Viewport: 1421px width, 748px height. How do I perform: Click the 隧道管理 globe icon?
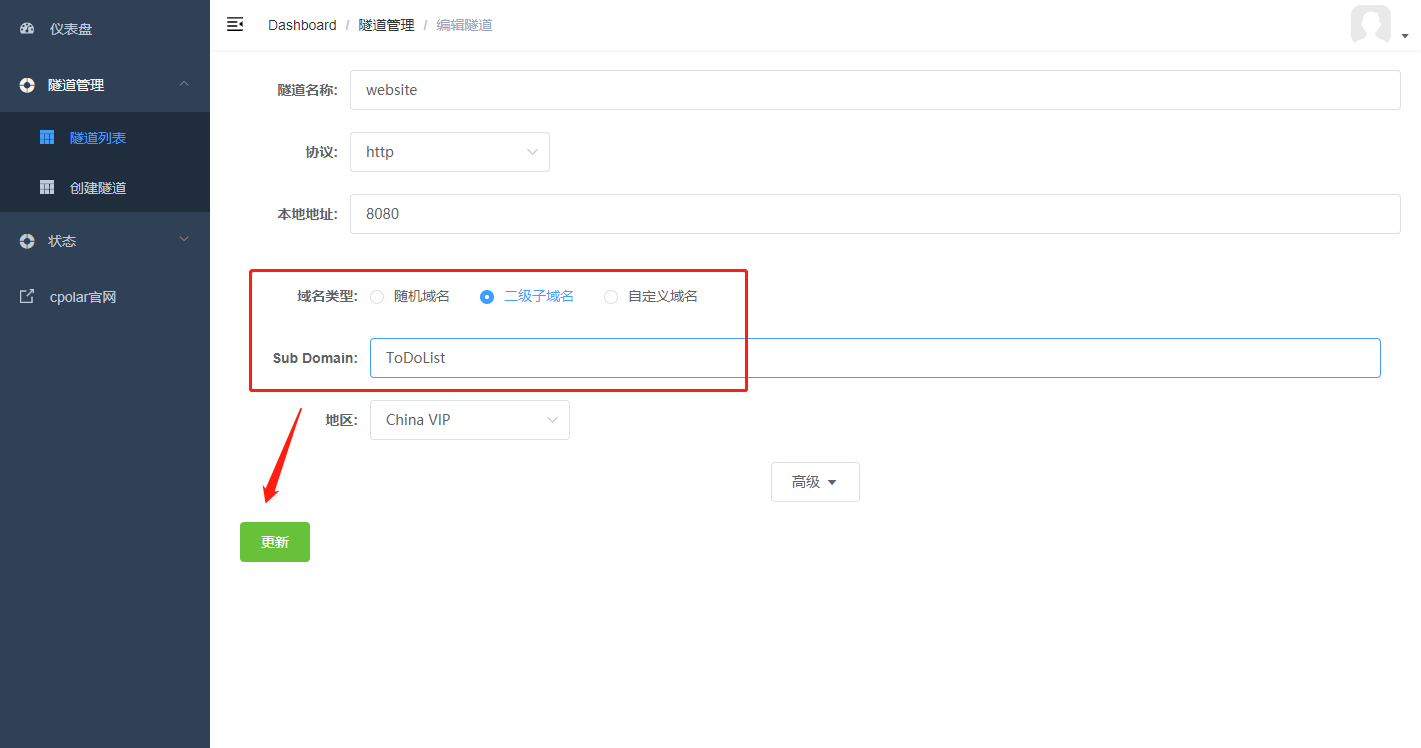[x=27, y=85]
